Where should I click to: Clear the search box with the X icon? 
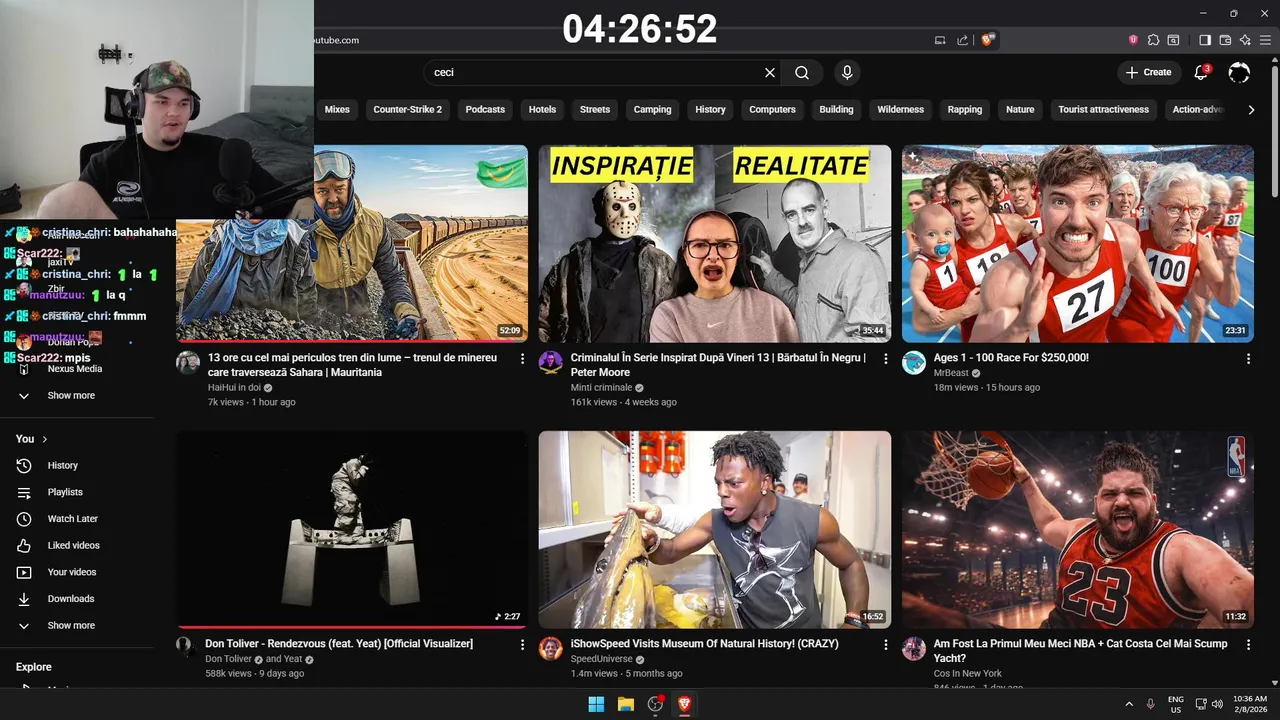(770, 72)
